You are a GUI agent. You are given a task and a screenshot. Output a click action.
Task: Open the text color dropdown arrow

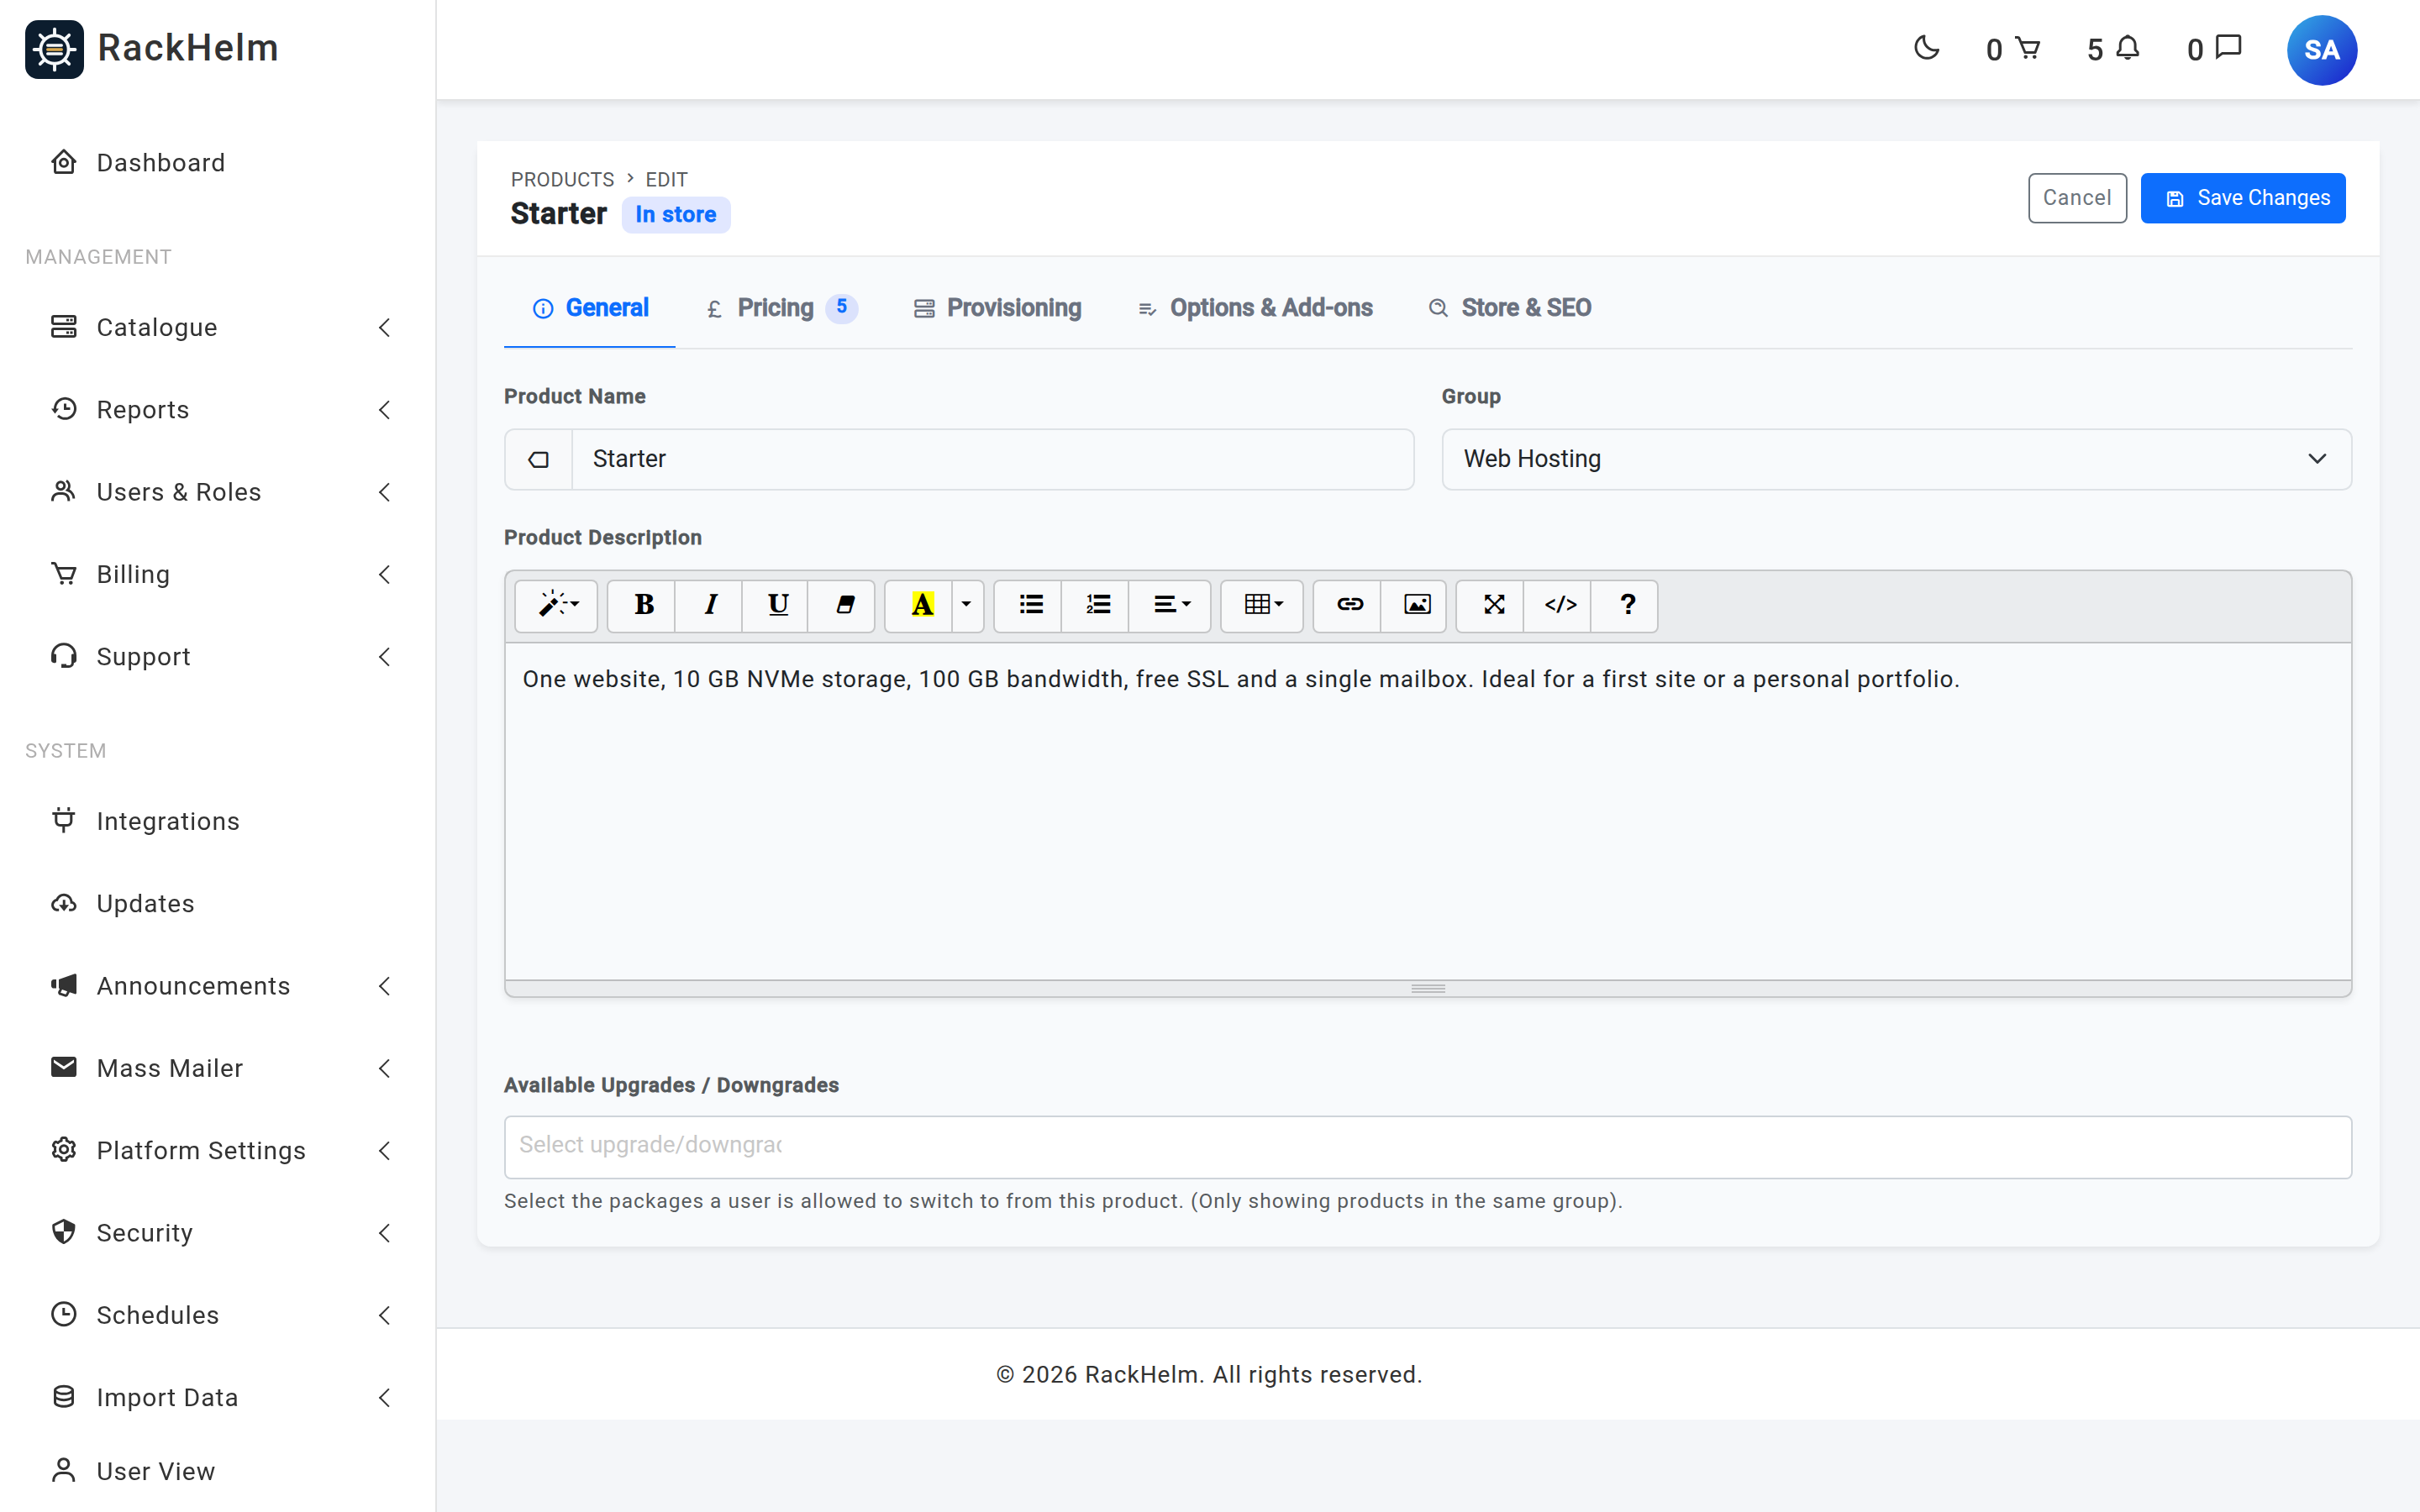[966, 605]
